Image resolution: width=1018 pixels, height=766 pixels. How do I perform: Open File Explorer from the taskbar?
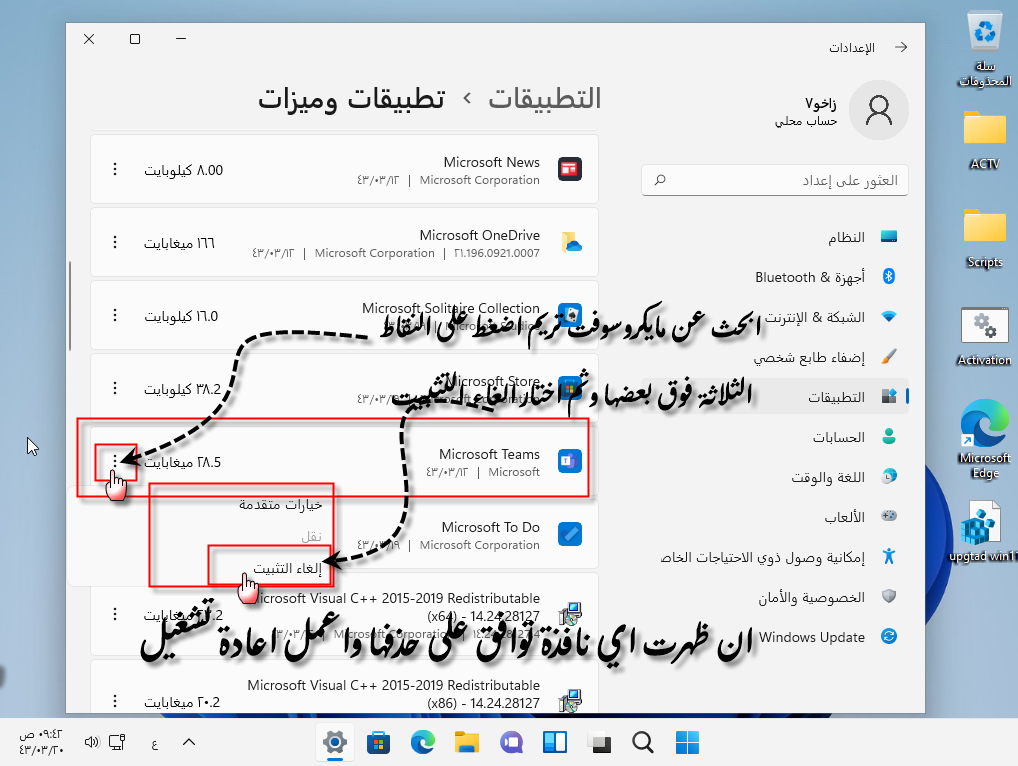(x=467, y=742)
